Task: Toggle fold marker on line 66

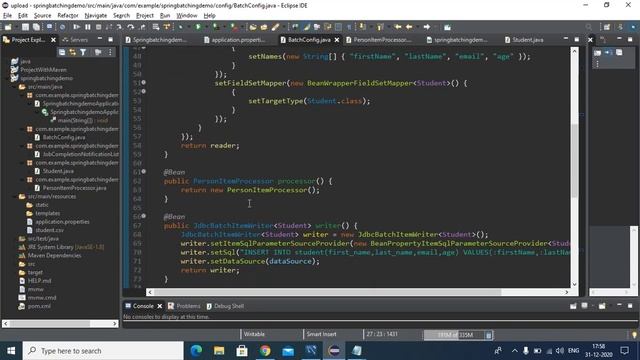Action: (x=144, y=216)
